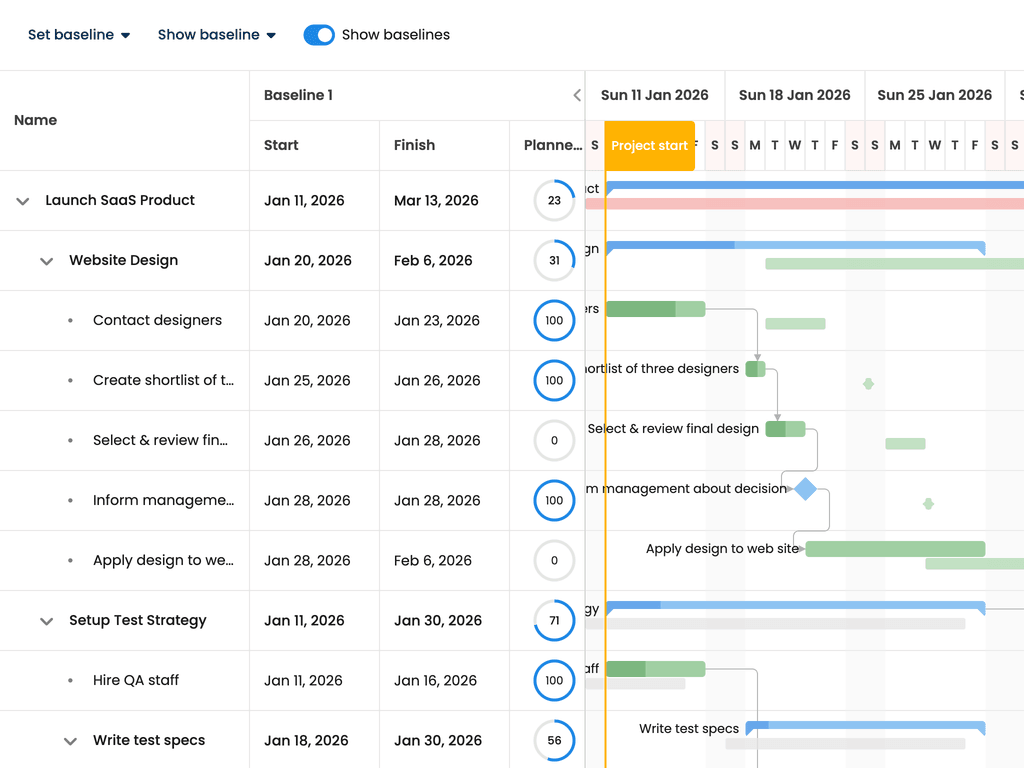Click the Project start timeline marker
Screen dimensions: 1024x768
pyautogui.click(x=649, y=146)
